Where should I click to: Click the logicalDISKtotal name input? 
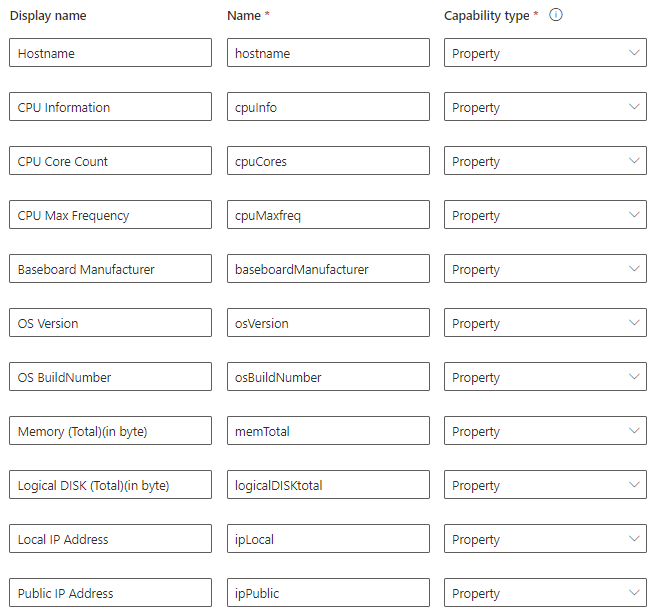(x=328, y=485)
